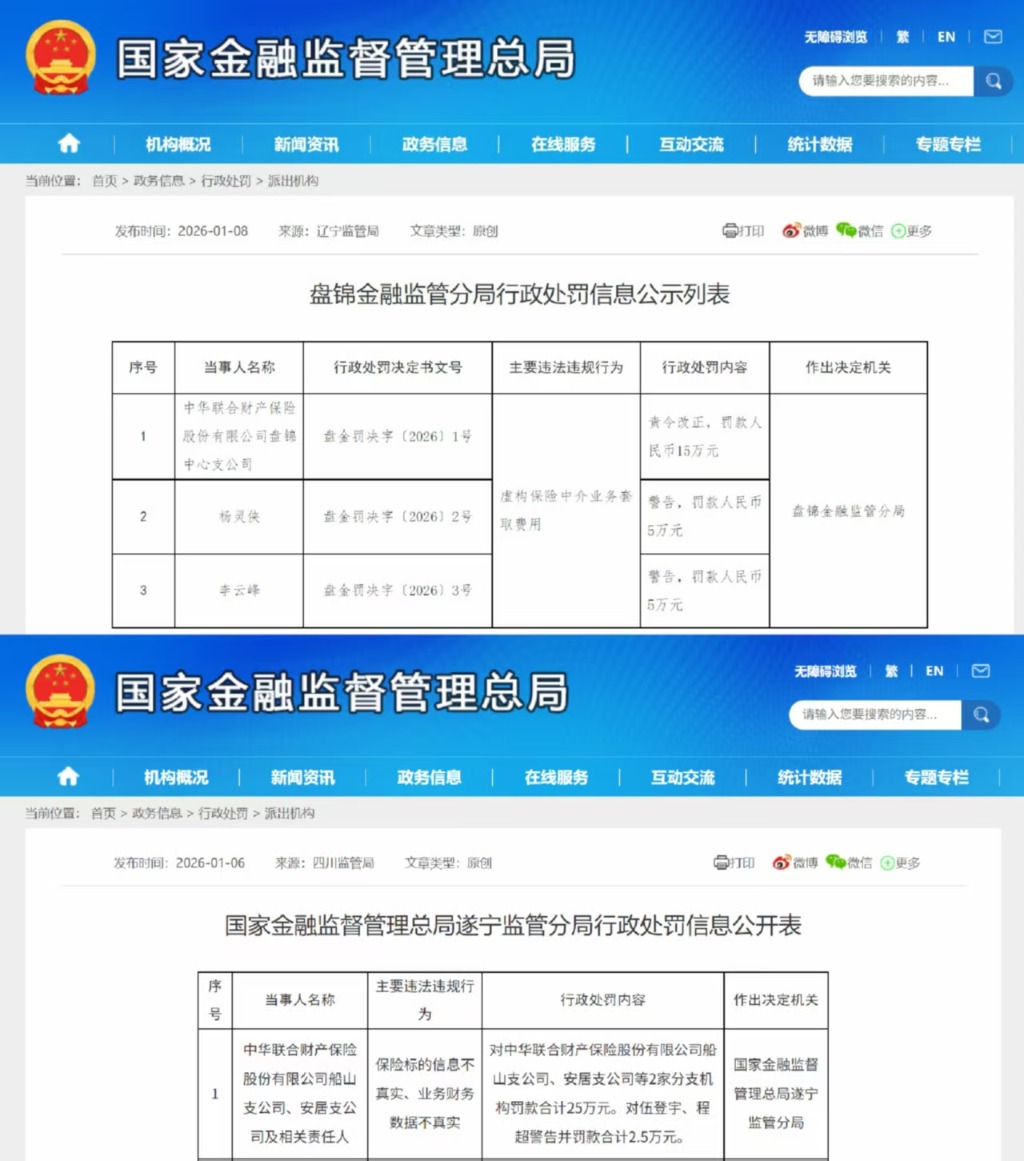Open 专题专栏 in the bottom page's navigation bar
The width and height of the screenshot is (1024, 1161).
click(936, 777)
